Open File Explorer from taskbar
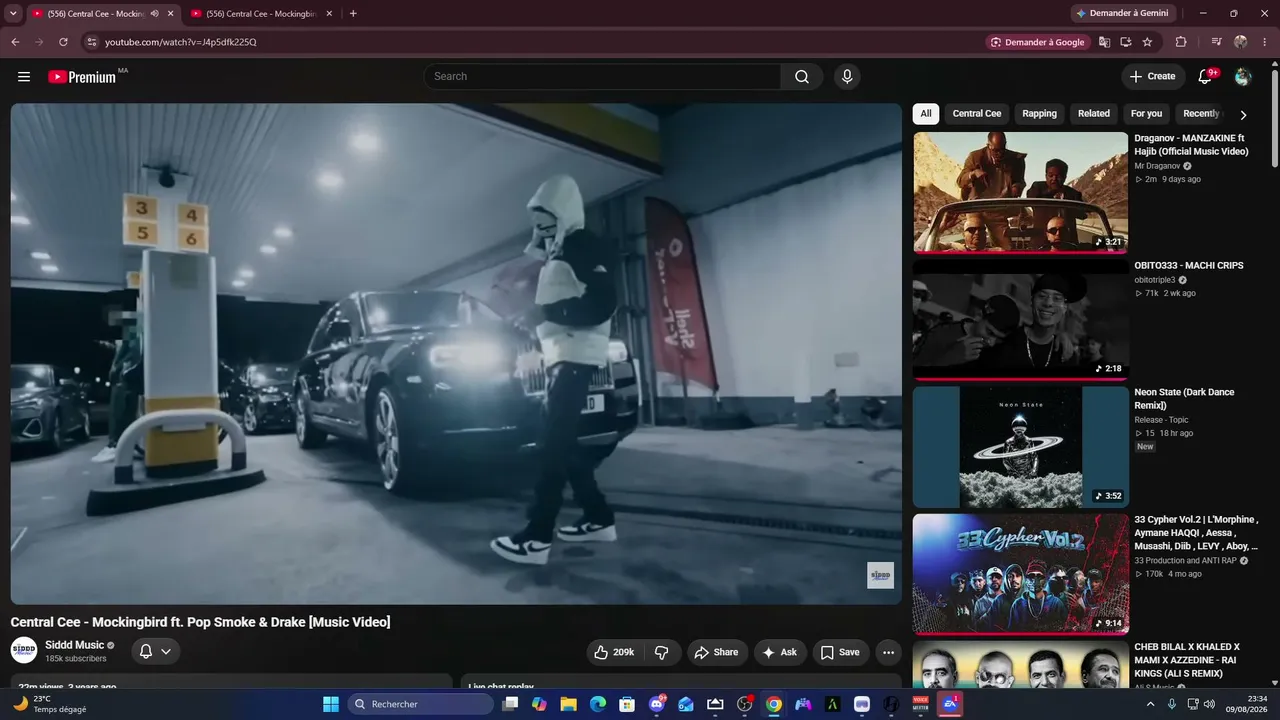Screen dimensions: 1280x720 [568, 704]
